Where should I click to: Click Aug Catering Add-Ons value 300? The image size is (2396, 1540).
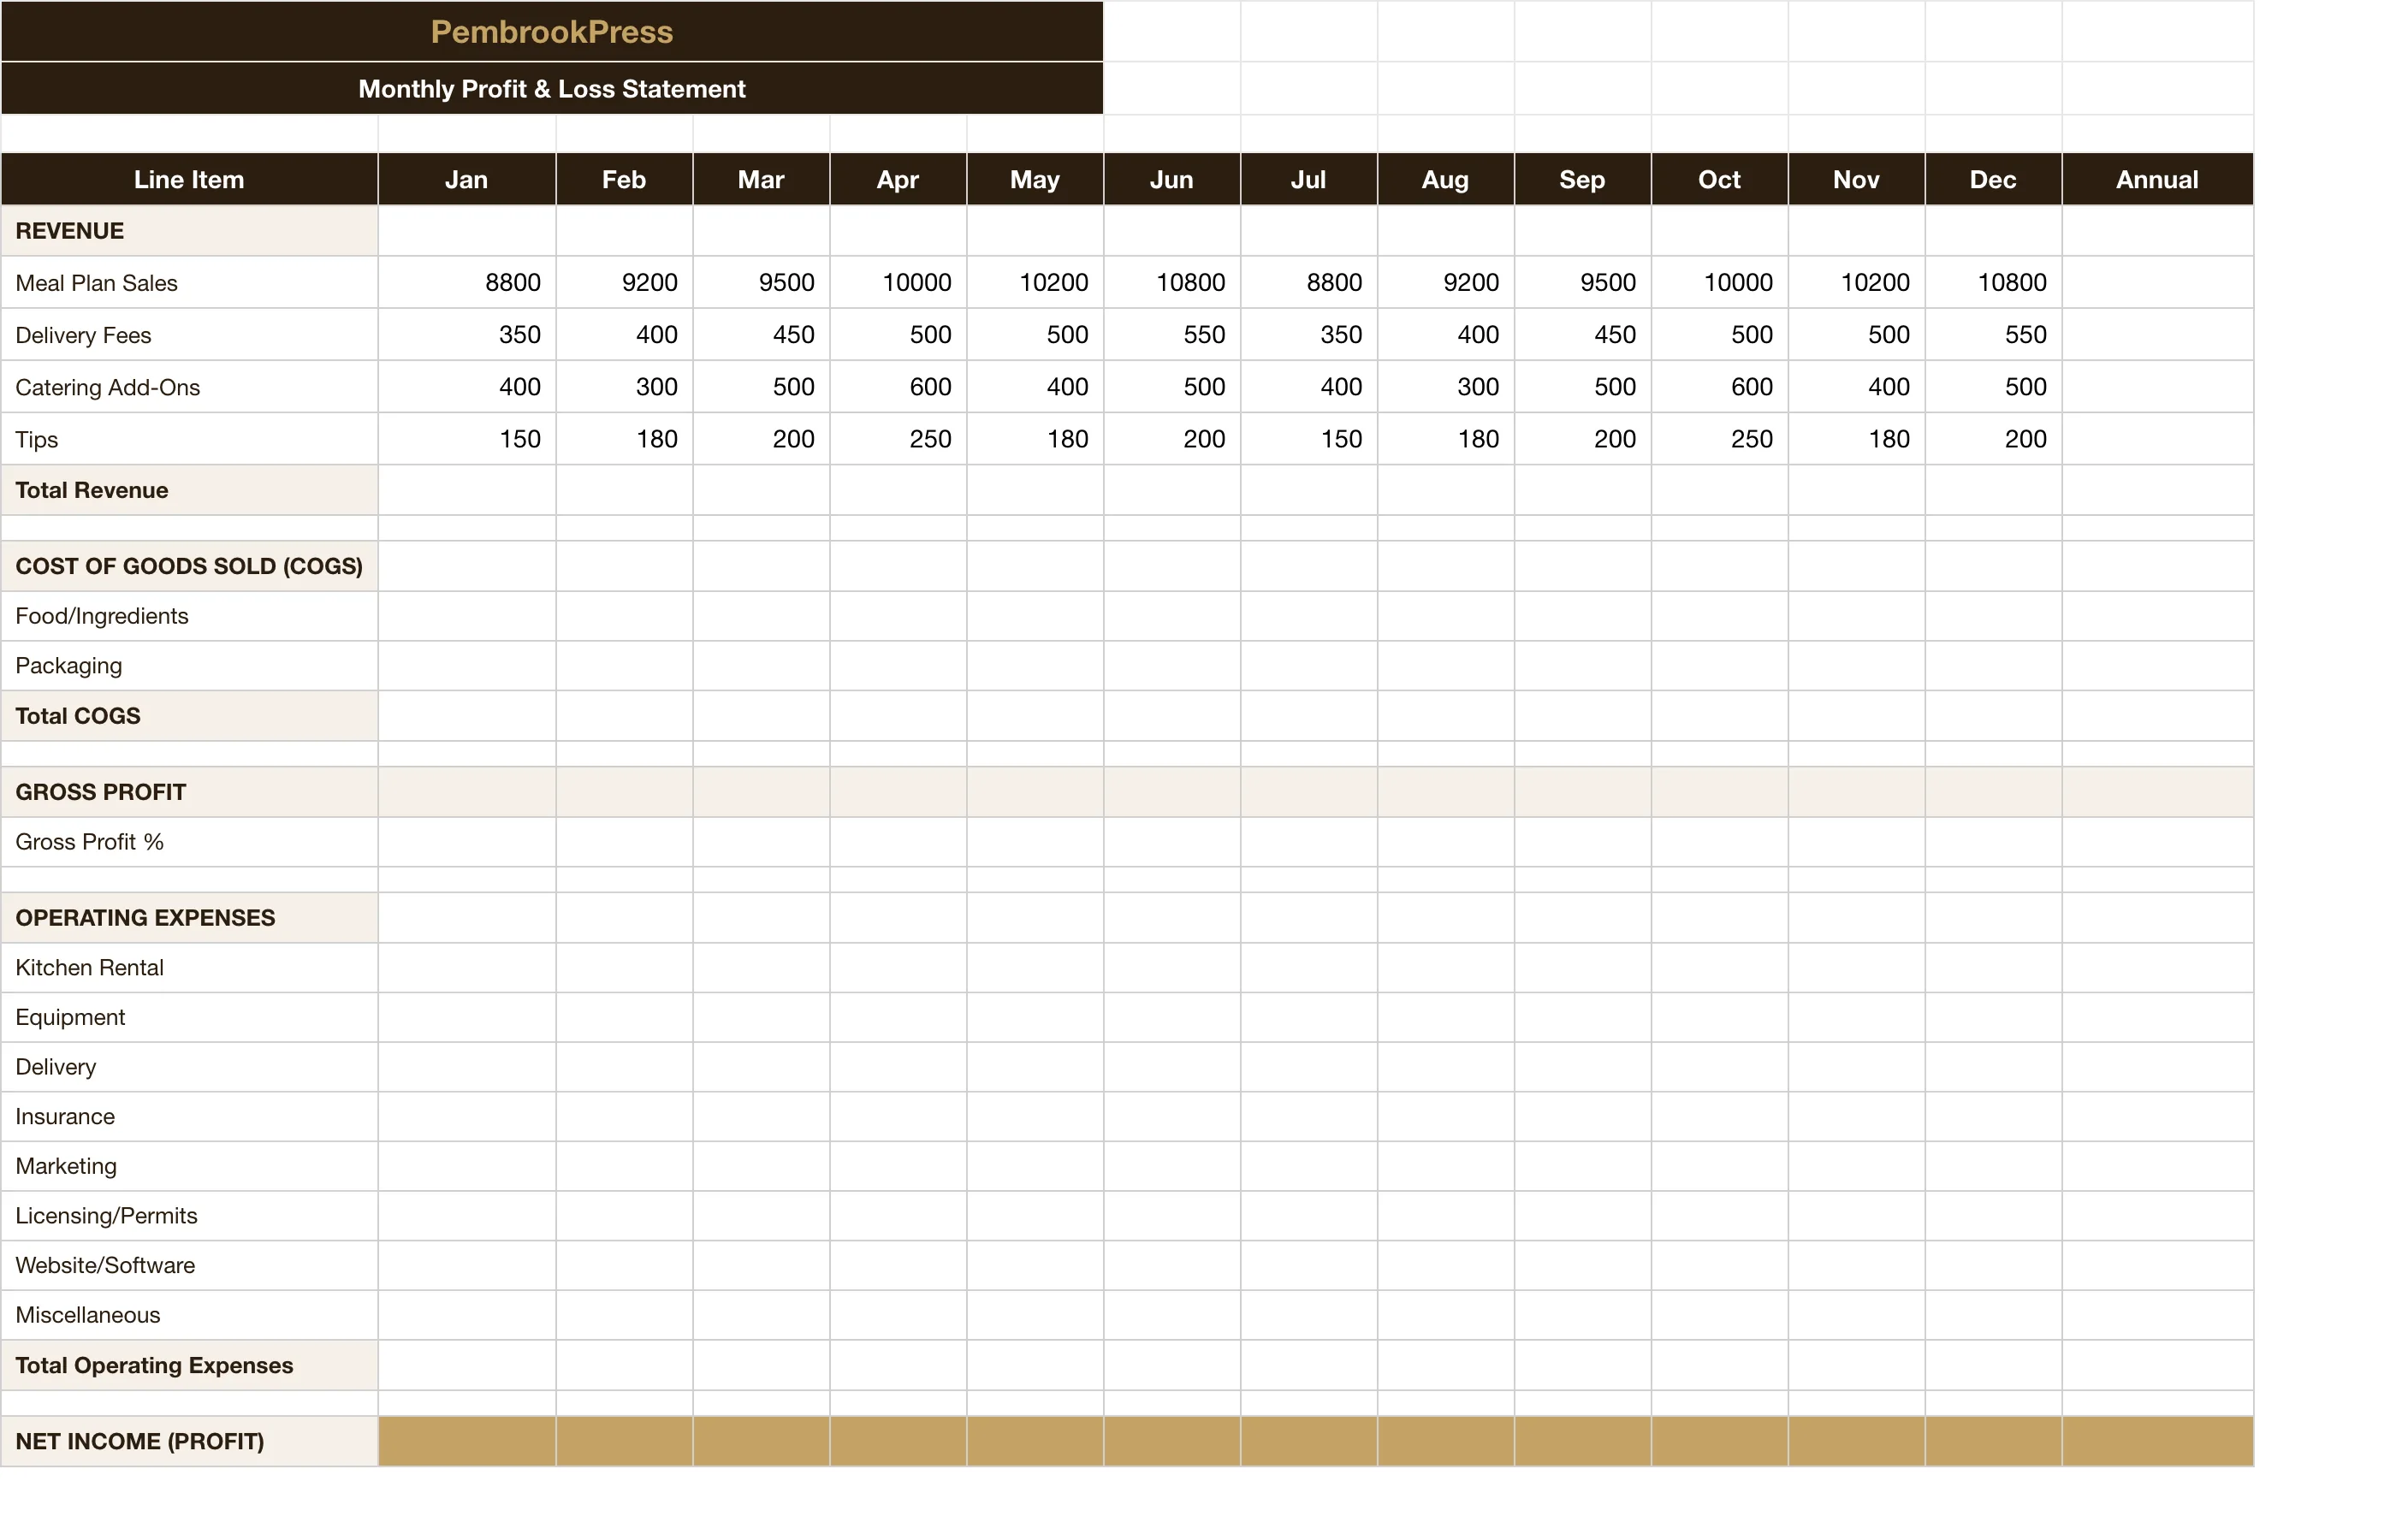click(1446, 387)
